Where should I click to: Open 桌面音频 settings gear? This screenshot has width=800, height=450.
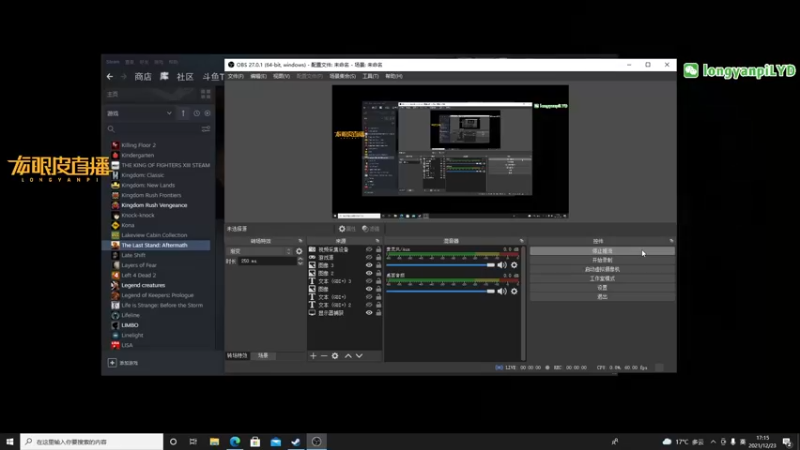[514, 291]
